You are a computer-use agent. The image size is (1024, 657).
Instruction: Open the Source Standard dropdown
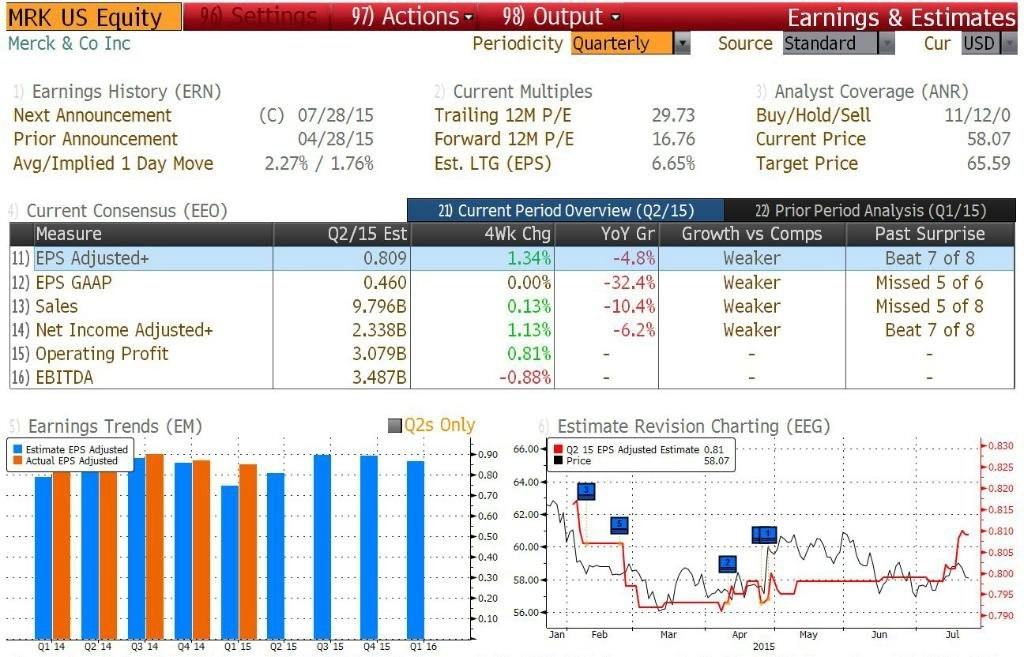[x=839, y=44]
